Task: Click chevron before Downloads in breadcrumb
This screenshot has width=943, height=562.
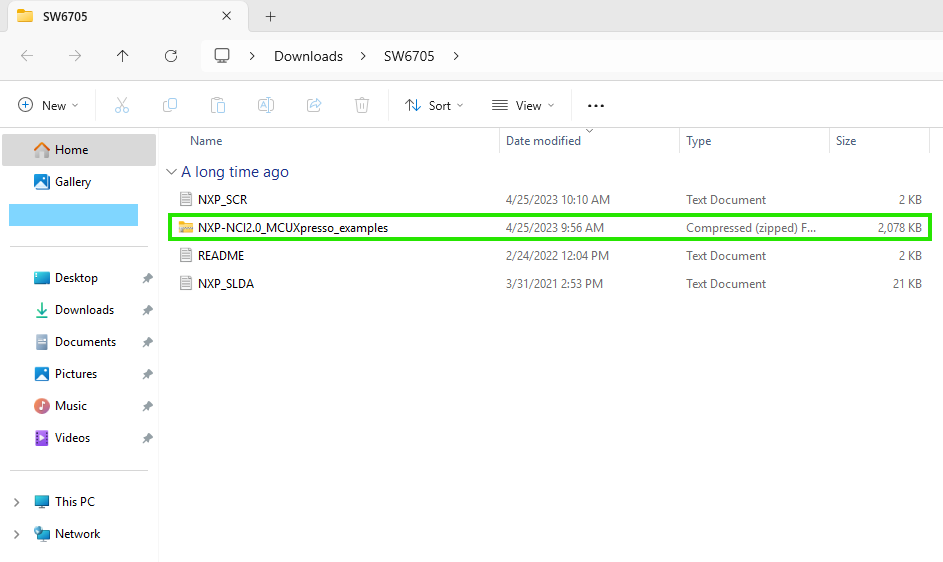Action: click(x=252, y=56)
